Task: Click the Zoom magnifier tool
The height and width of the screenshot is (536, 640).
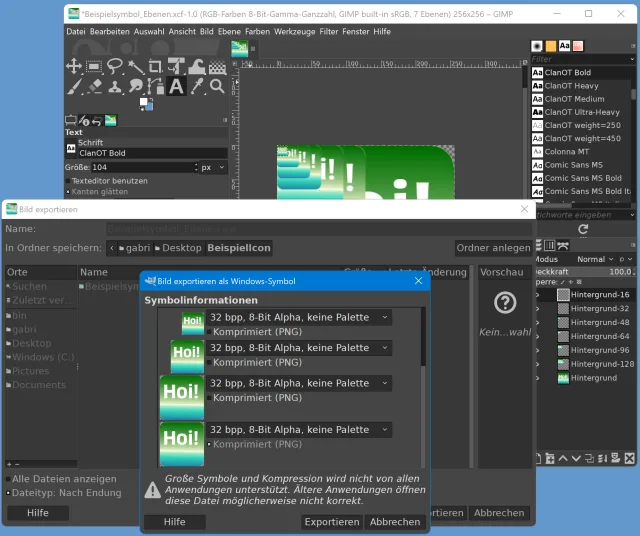Action: pyautogui.click(x=216, y=86)
